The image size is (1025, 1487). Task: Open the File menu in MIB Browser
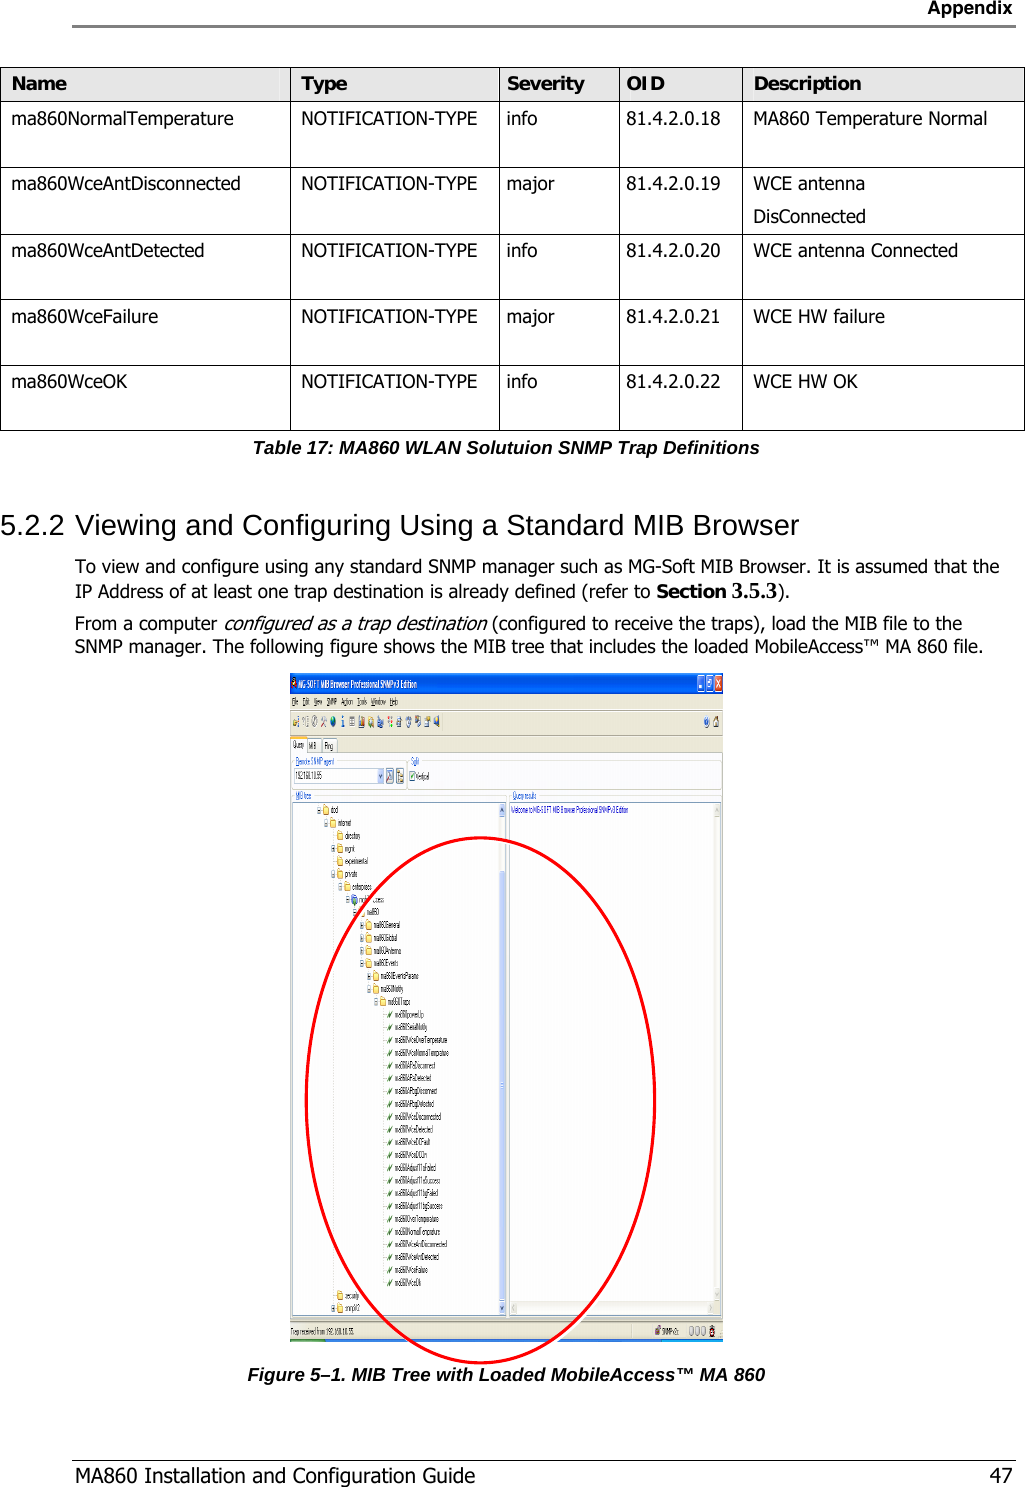point(295,702)
